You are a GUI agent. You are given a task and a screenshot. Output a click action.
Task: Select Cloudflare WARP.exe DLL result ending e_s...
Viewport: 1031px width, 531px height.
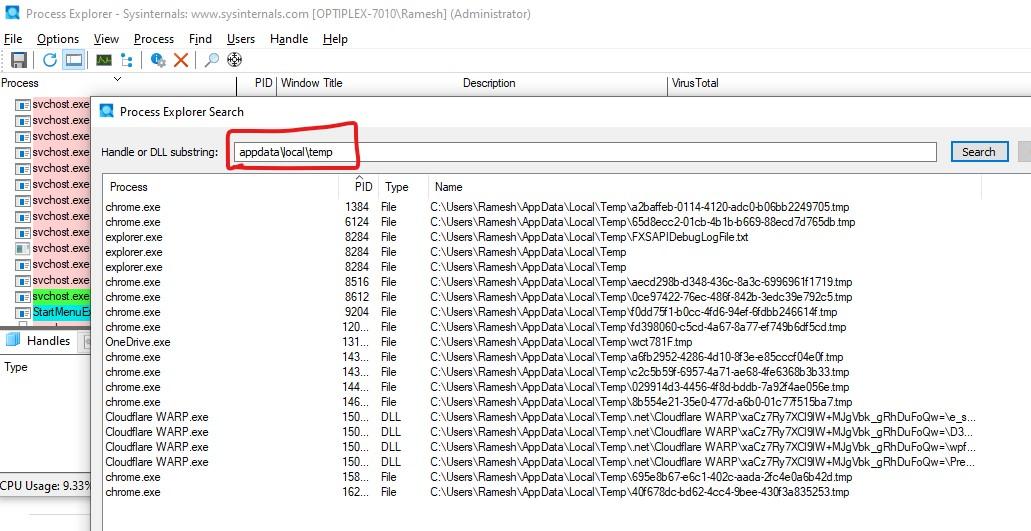pos(542,417)
